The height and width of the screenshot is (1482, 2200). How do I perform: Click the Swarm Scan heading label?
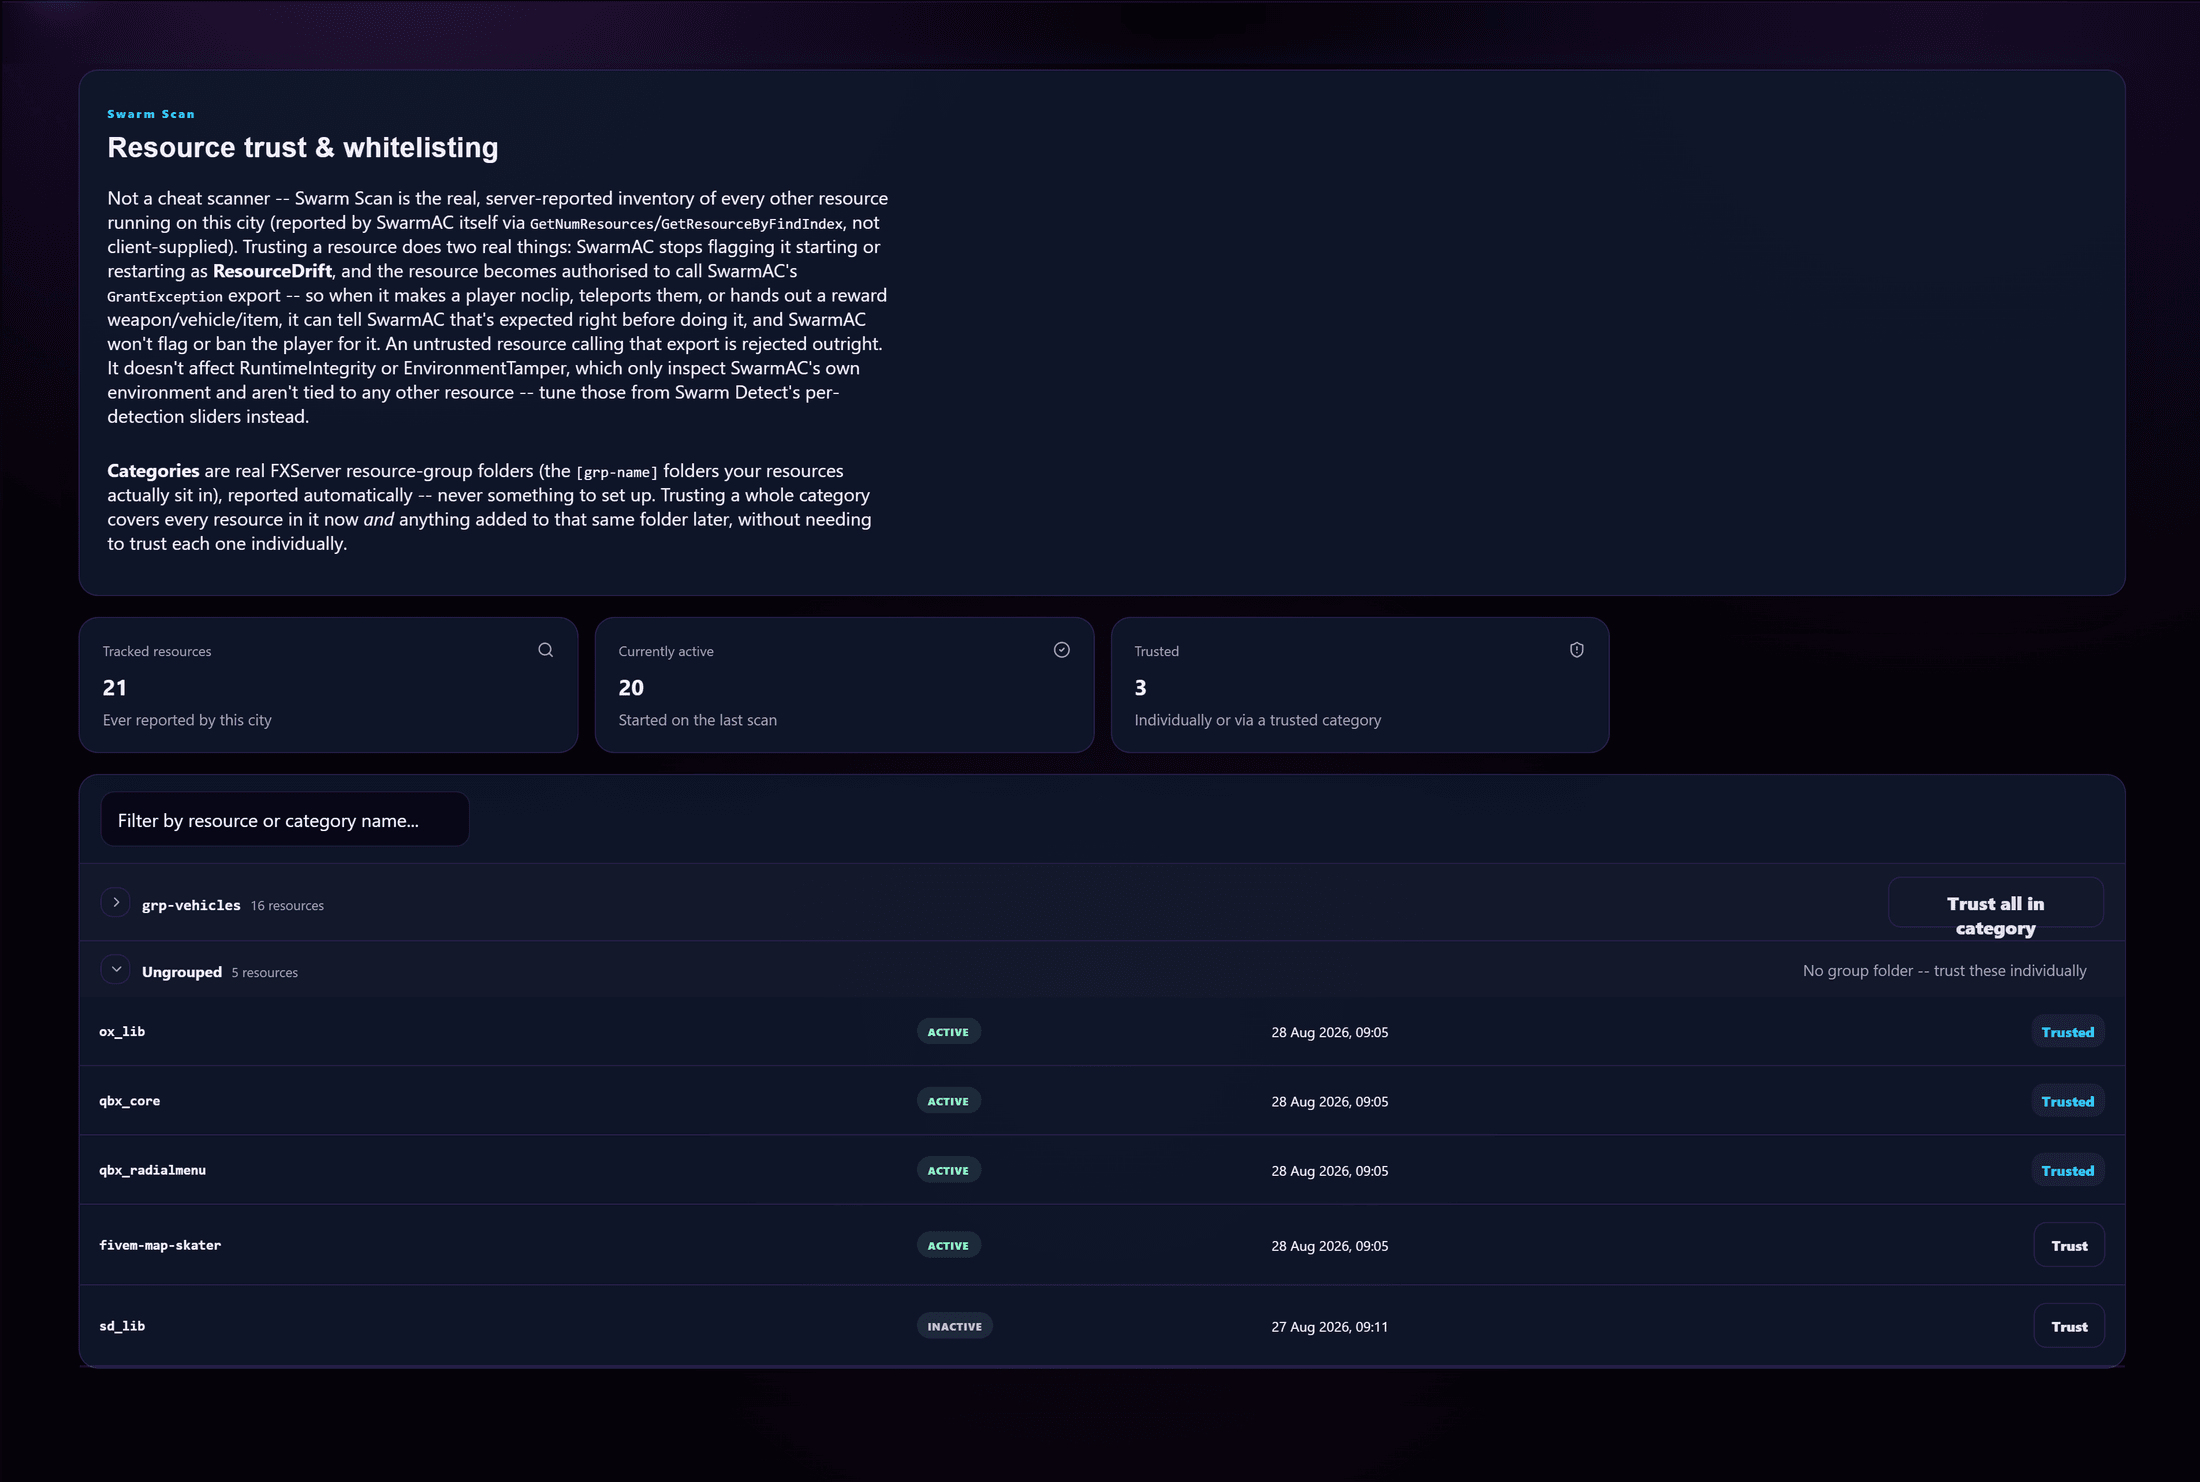(x=151, y=114)
